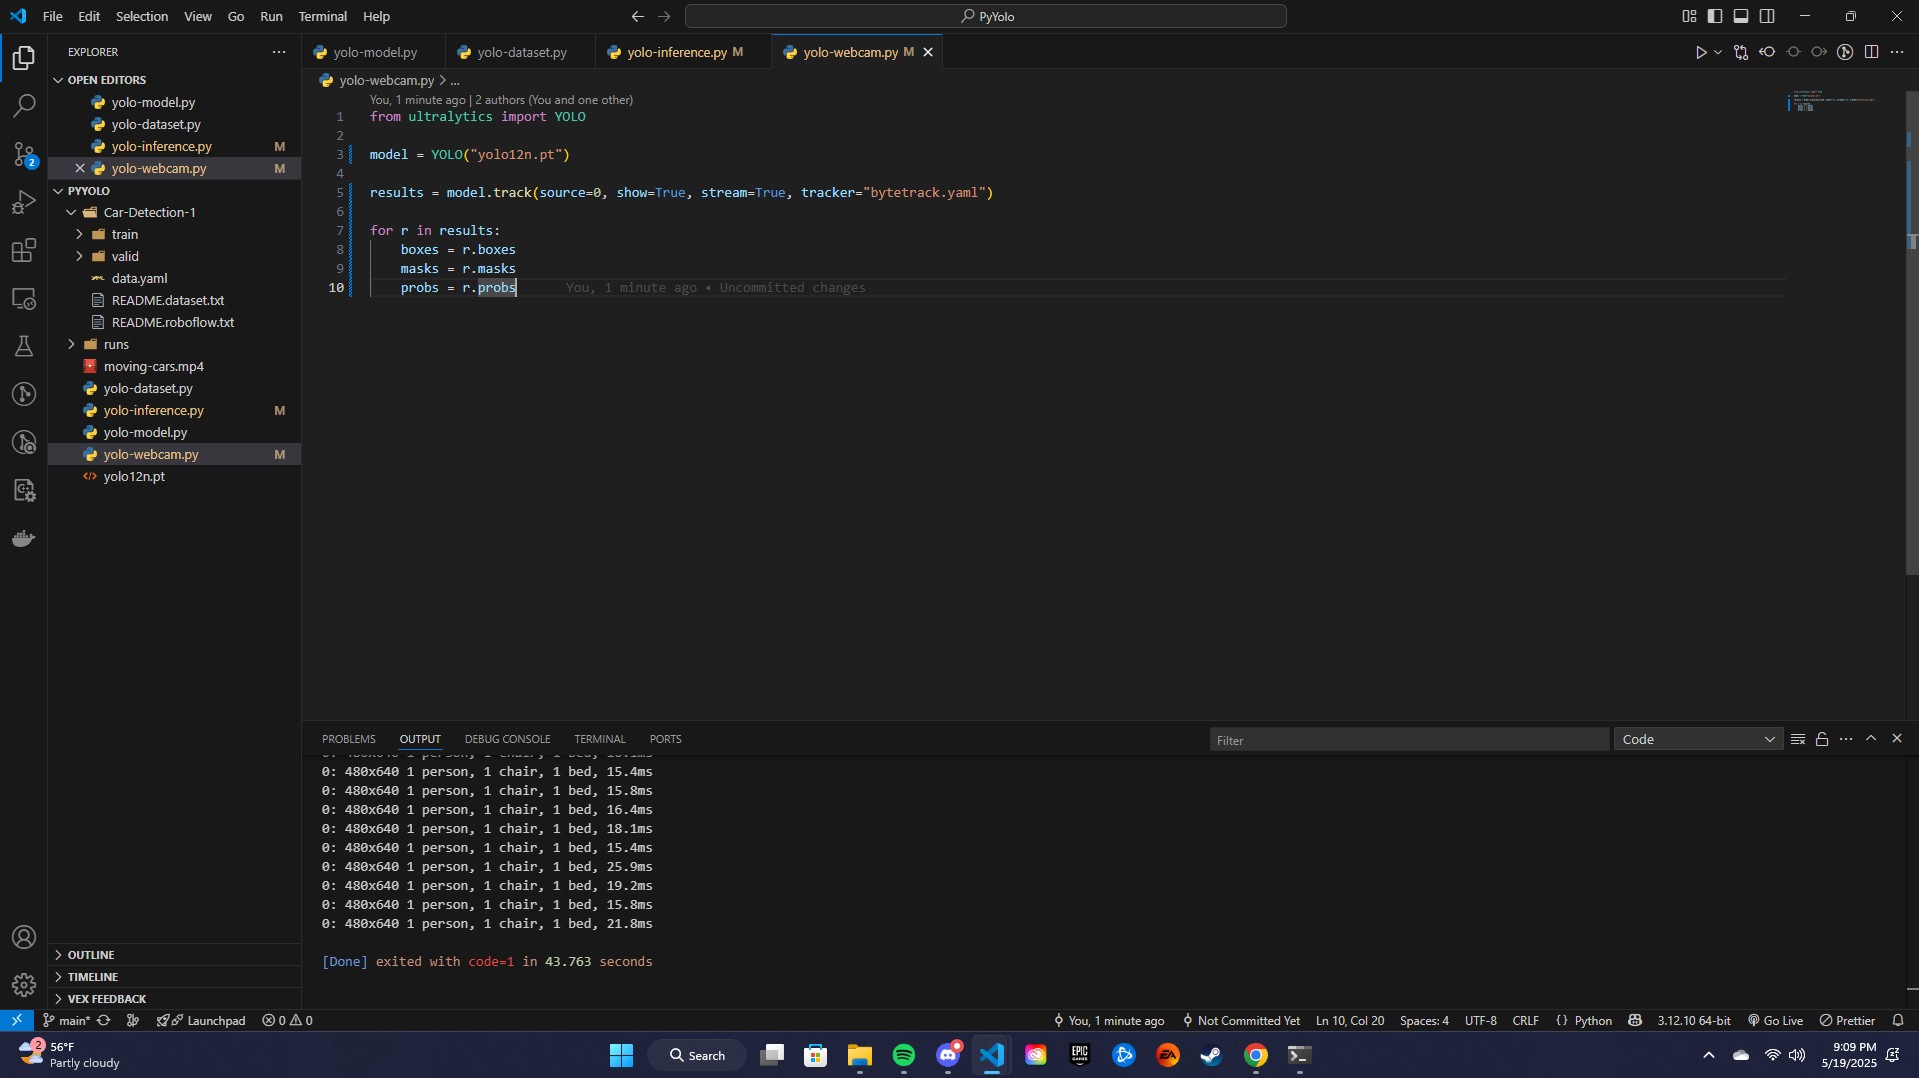The width and height of the screenshot is (1919, 1078).
Task: Switch to the Terminal panel tab
Action: coord(599,739)
